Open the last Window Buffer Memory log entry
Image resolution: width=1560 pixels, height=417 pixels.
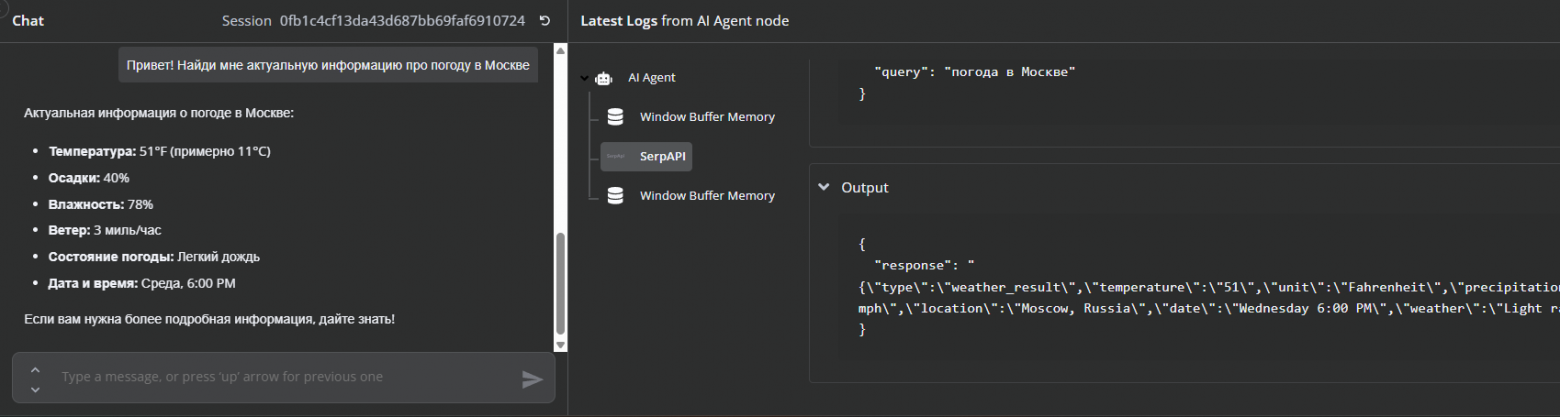(x=707, y=196)
